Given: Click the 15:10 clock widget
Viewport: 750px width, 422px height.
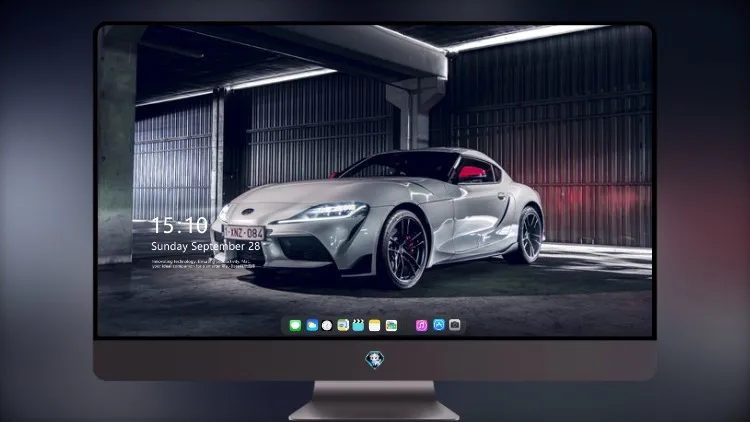Looking at the screenshot, I should (x=180, y=225).
